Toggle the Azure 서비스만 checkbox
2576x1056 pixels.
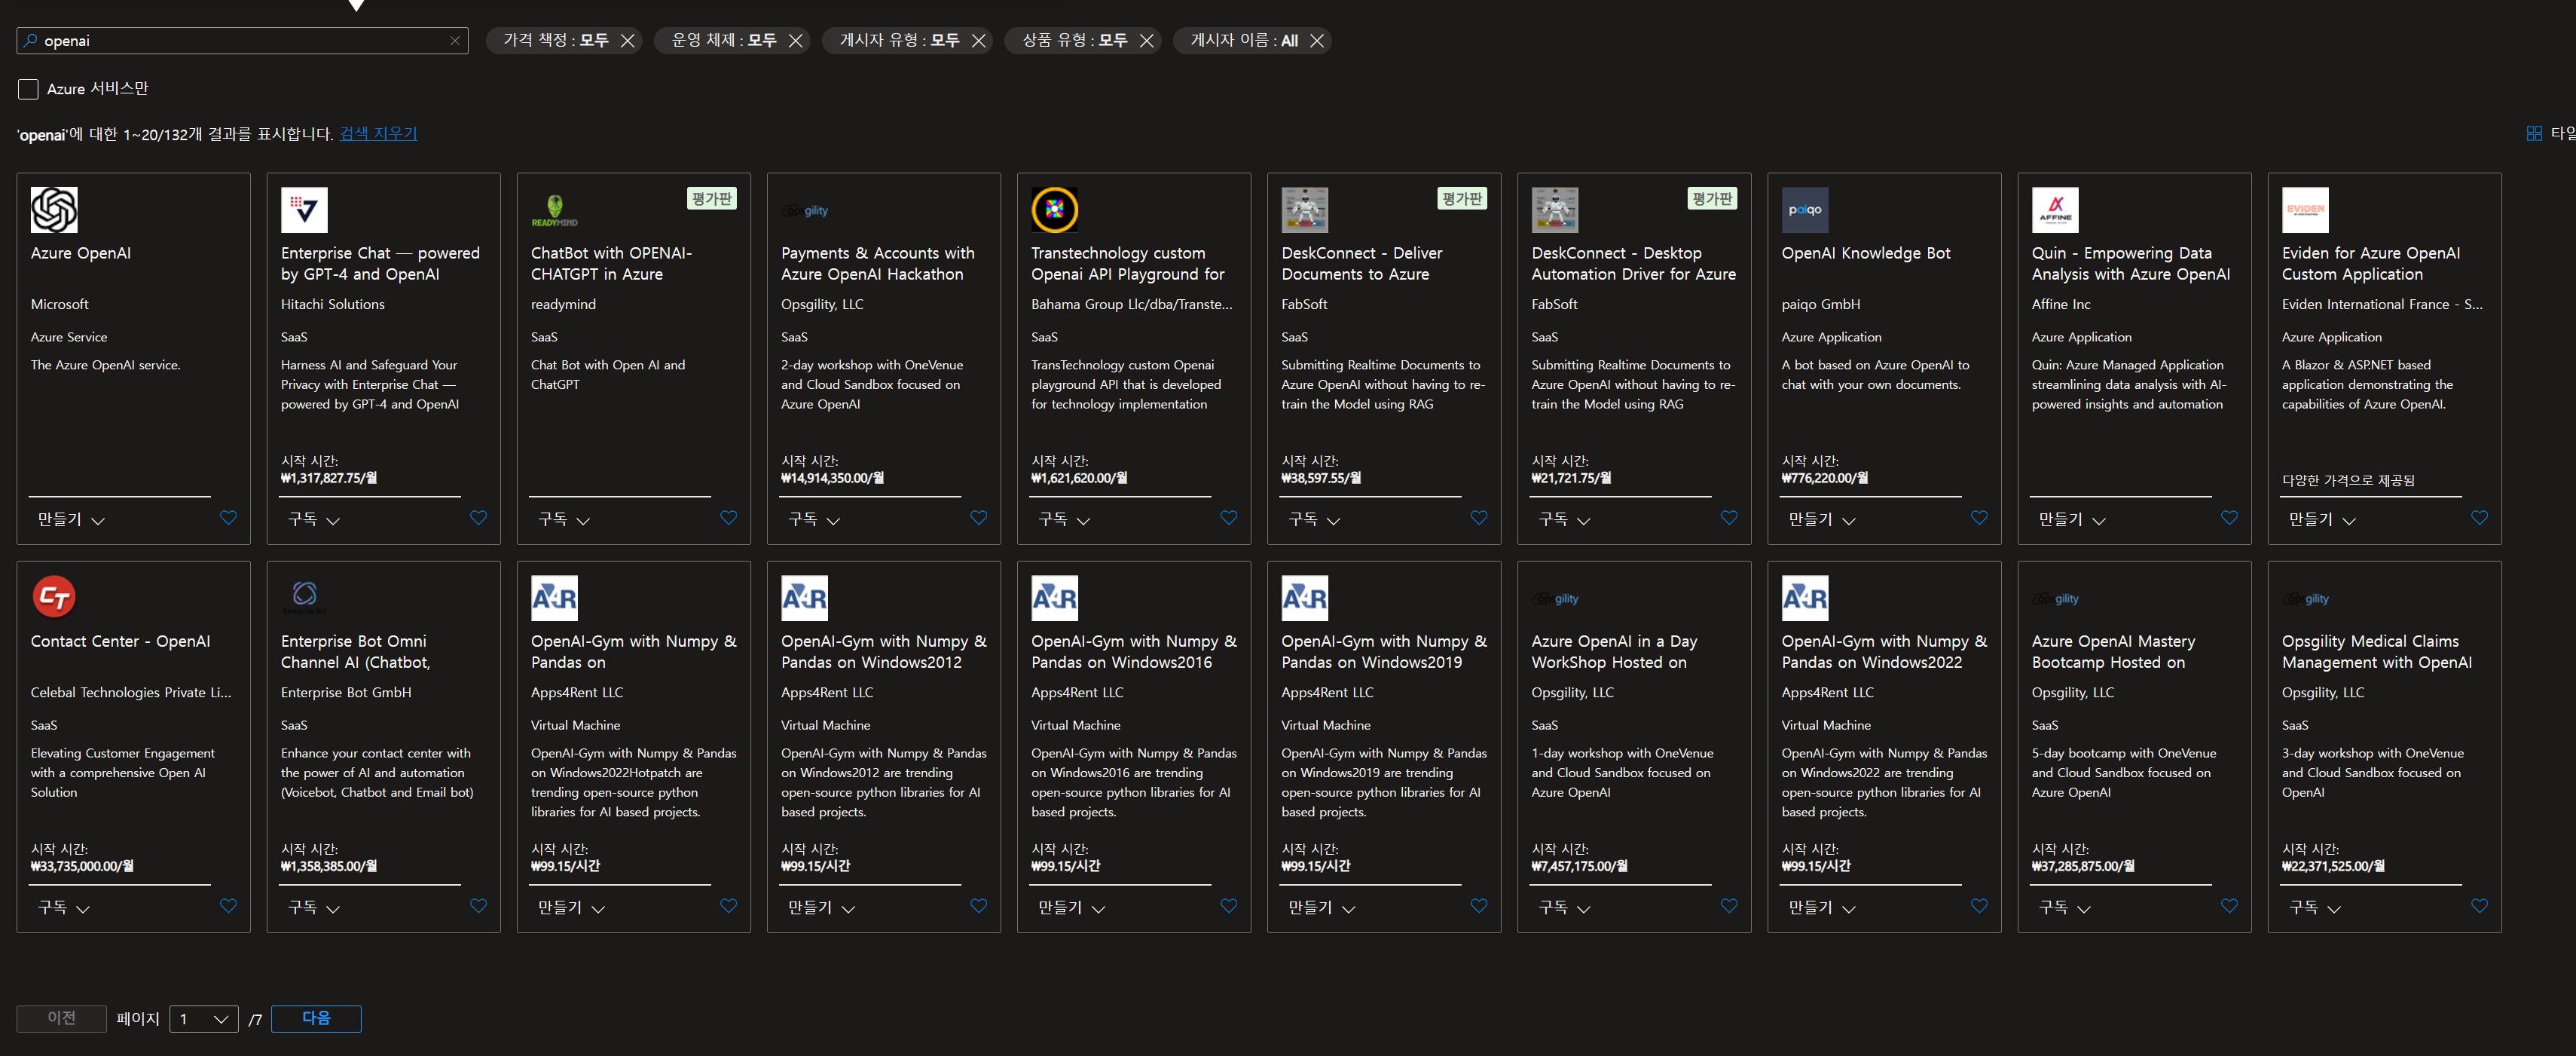[28, 89]
